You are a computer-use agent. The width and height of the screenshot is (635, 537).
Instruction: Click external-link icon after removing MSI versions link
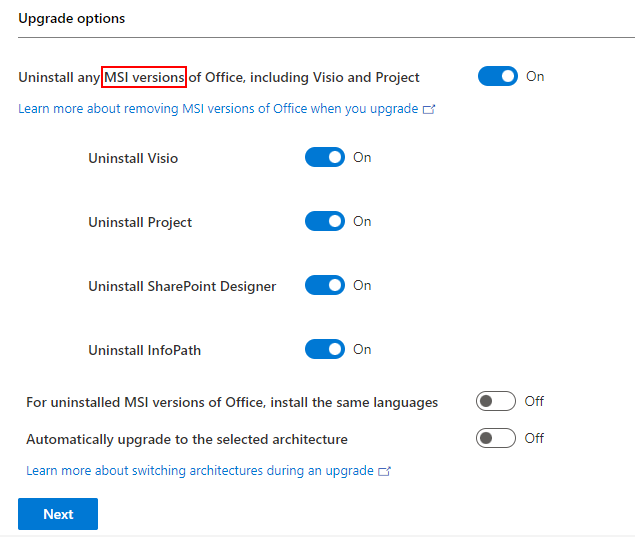coord(430,110)
